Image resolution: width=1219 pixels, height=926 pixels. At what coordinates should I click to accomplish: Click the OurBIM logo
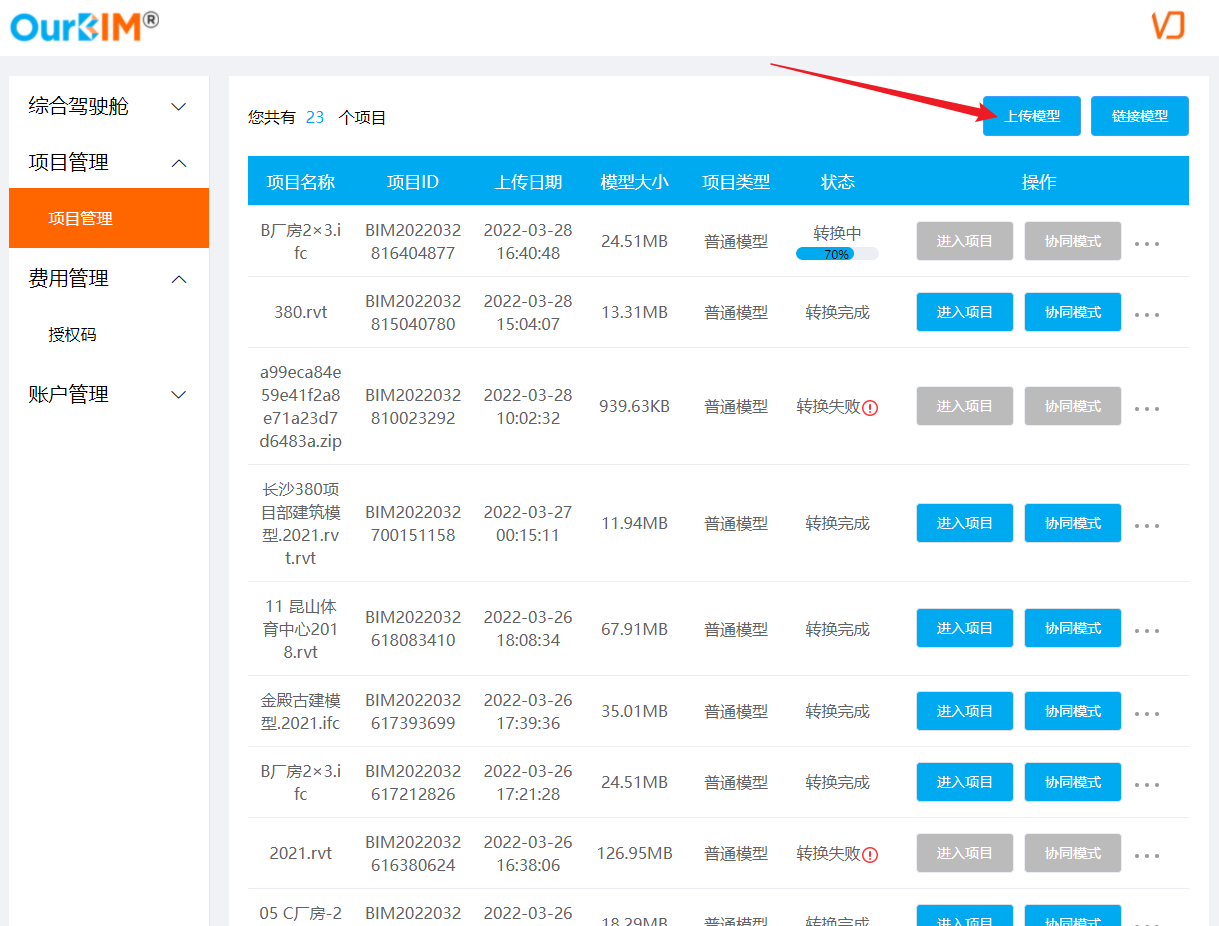pyautogui.click(x=84, y=26)
